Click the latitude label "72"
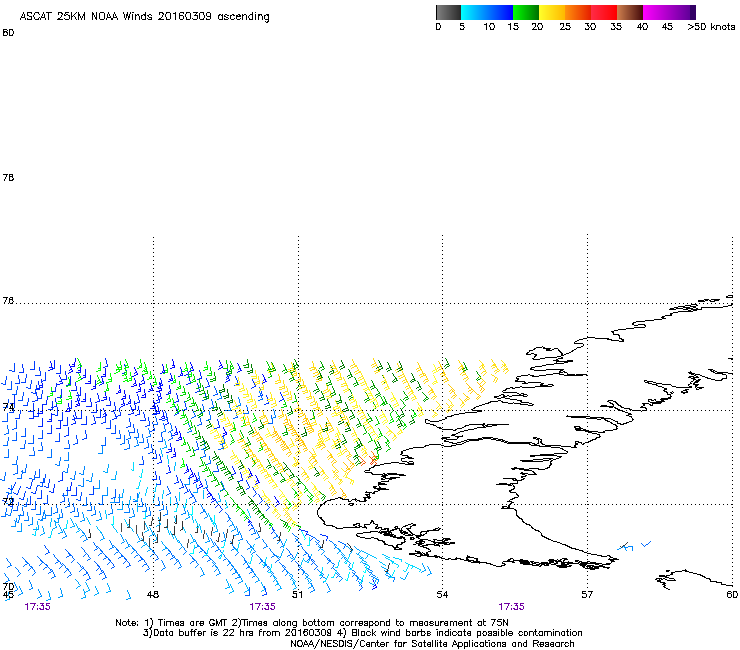This screenshot has height=650, width=740. click(8, 501)
